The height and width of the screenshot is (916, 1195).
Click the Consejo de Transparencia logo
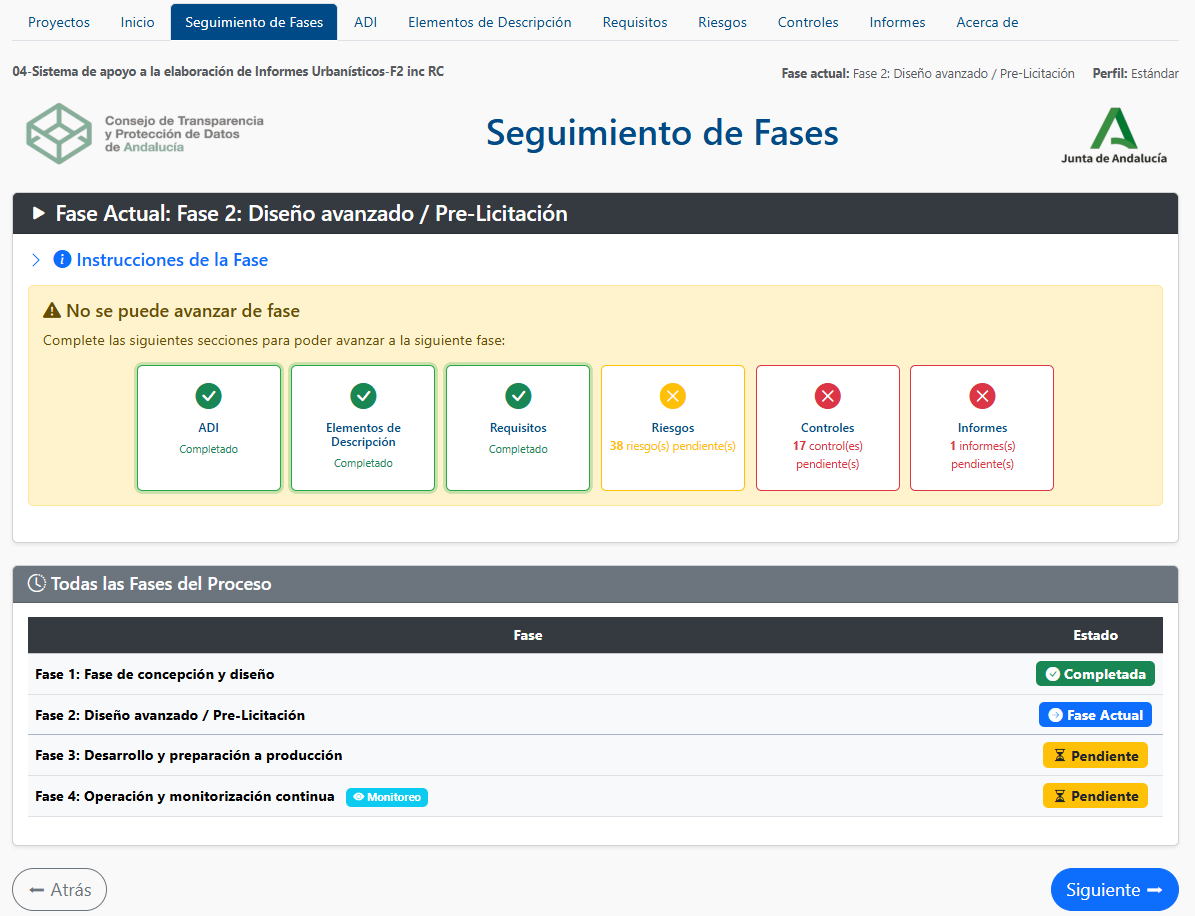pos(145,133)
